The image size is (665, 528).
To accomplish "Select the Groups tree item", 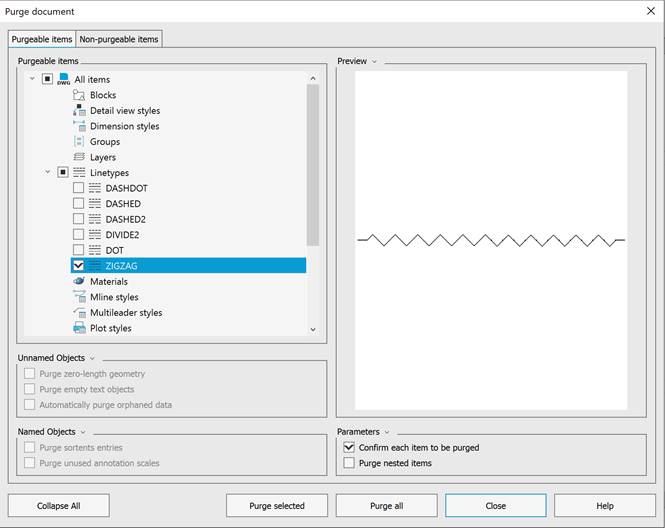I will [105, 142].
